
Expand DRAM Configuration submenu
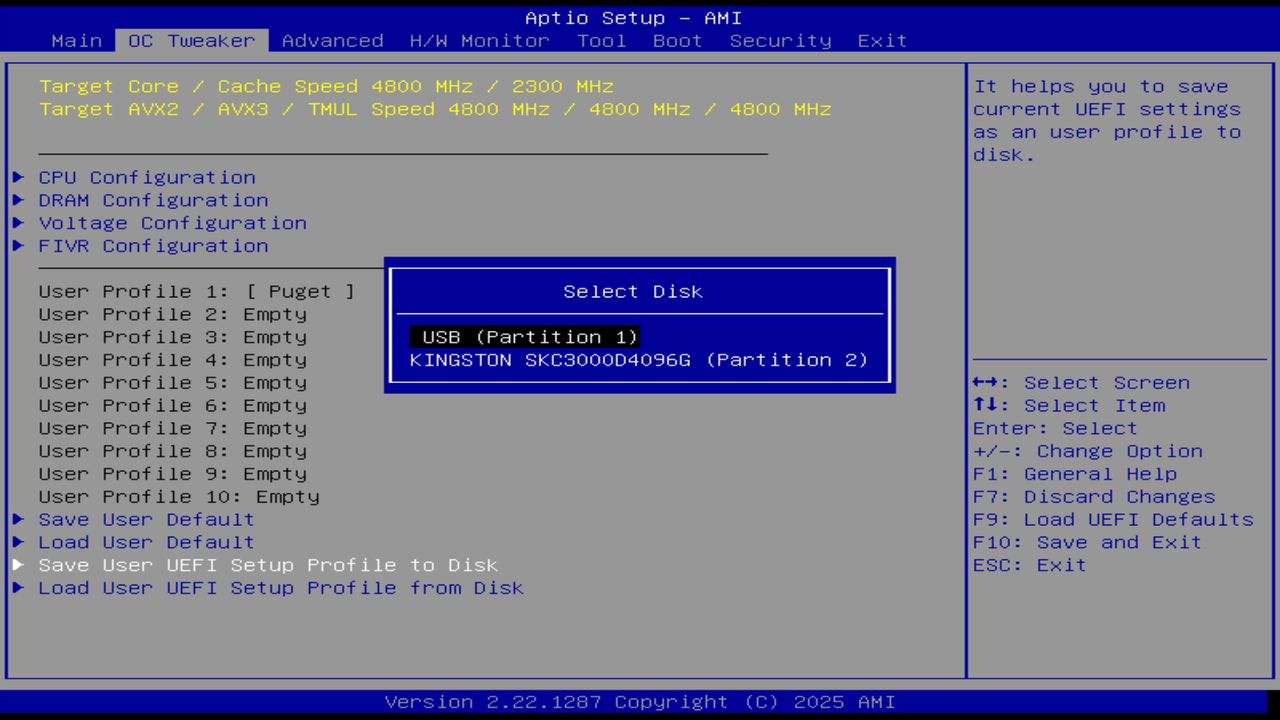pyautogui.click(x=153, y=201)
